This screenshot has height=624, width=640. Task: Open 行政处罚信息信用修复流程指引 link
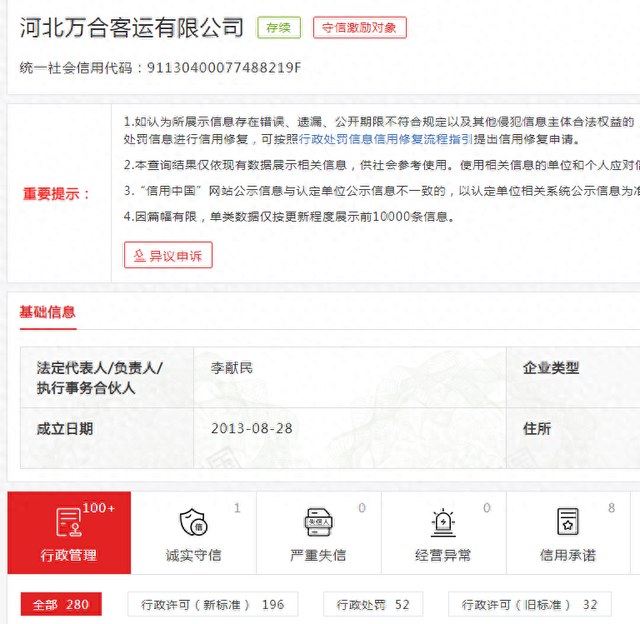point(386,139)
